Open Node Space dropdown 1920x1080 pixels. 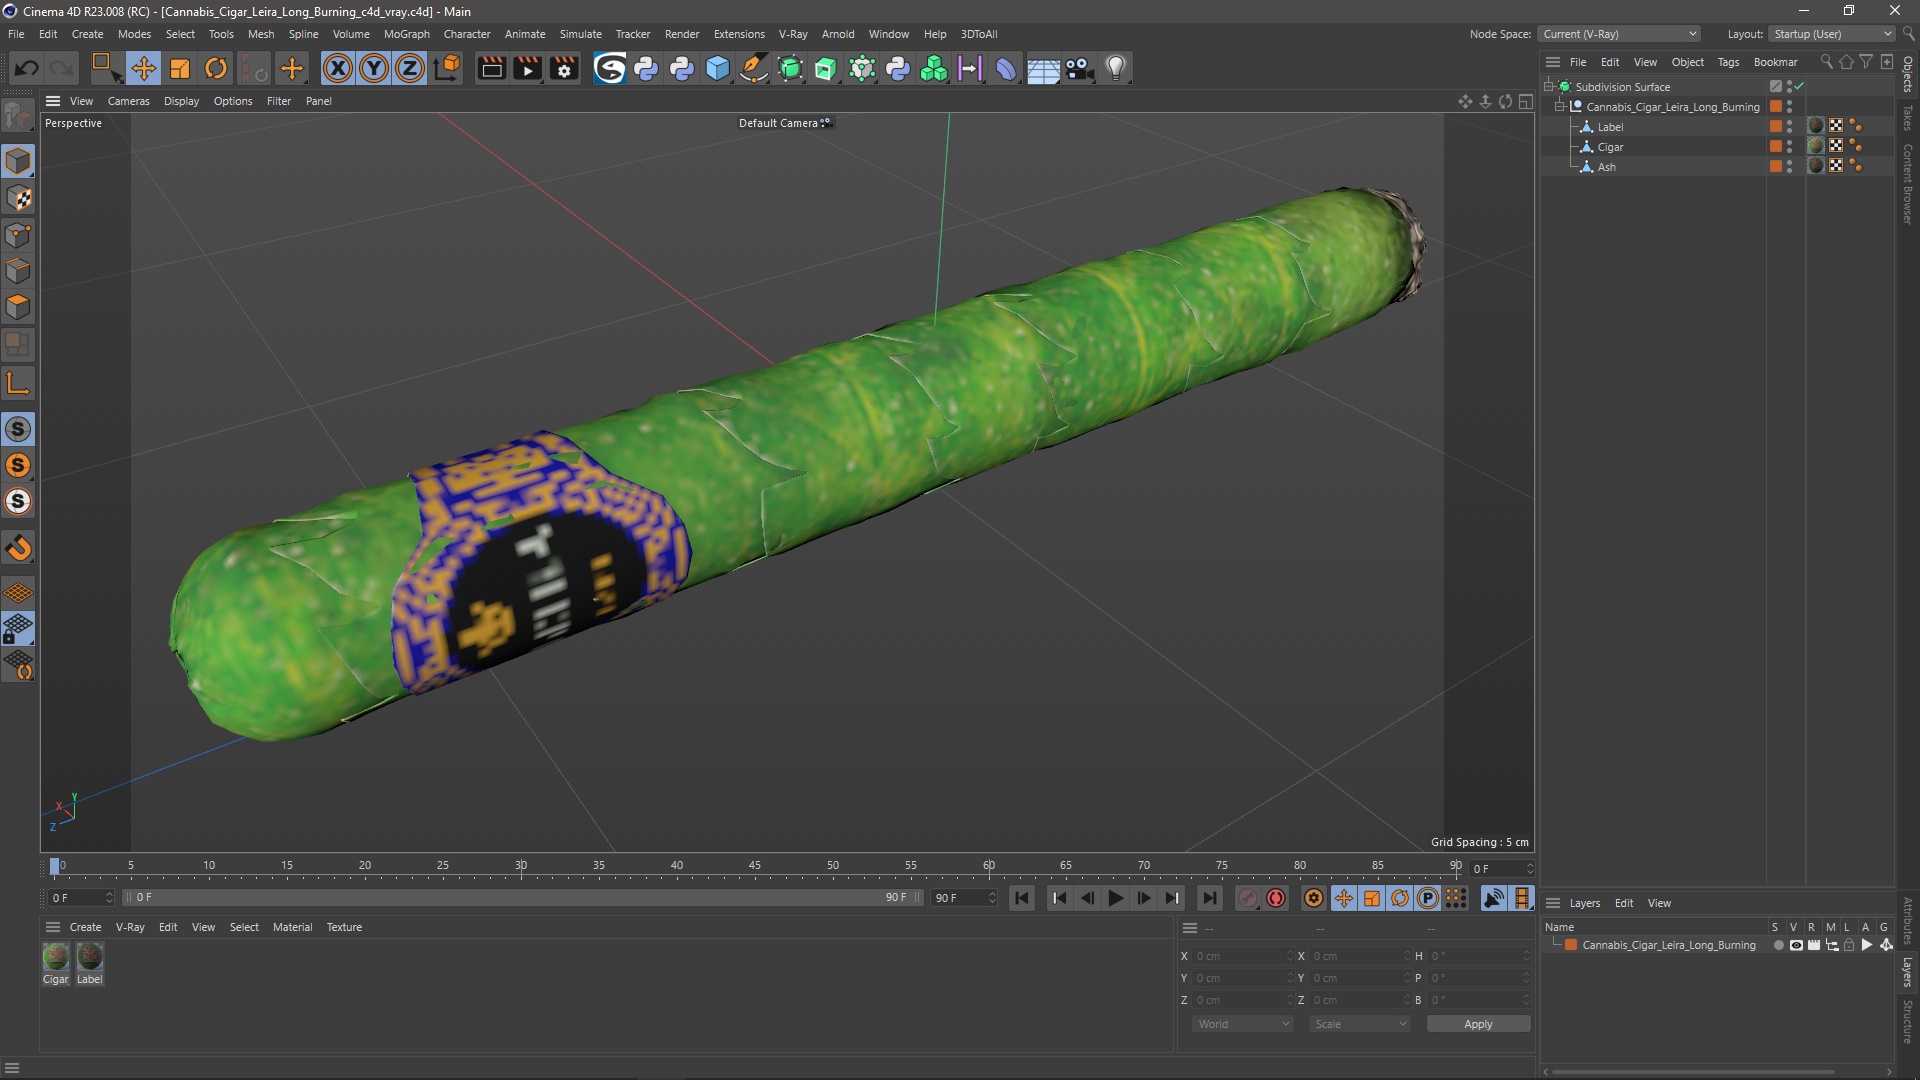coord(1618,34)
